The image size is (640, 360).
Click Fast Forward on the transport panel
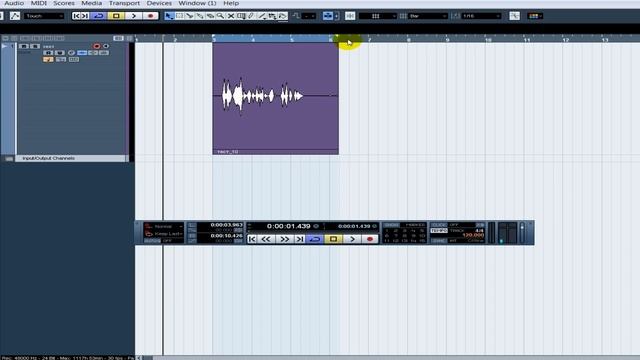(x=284, y=239)
